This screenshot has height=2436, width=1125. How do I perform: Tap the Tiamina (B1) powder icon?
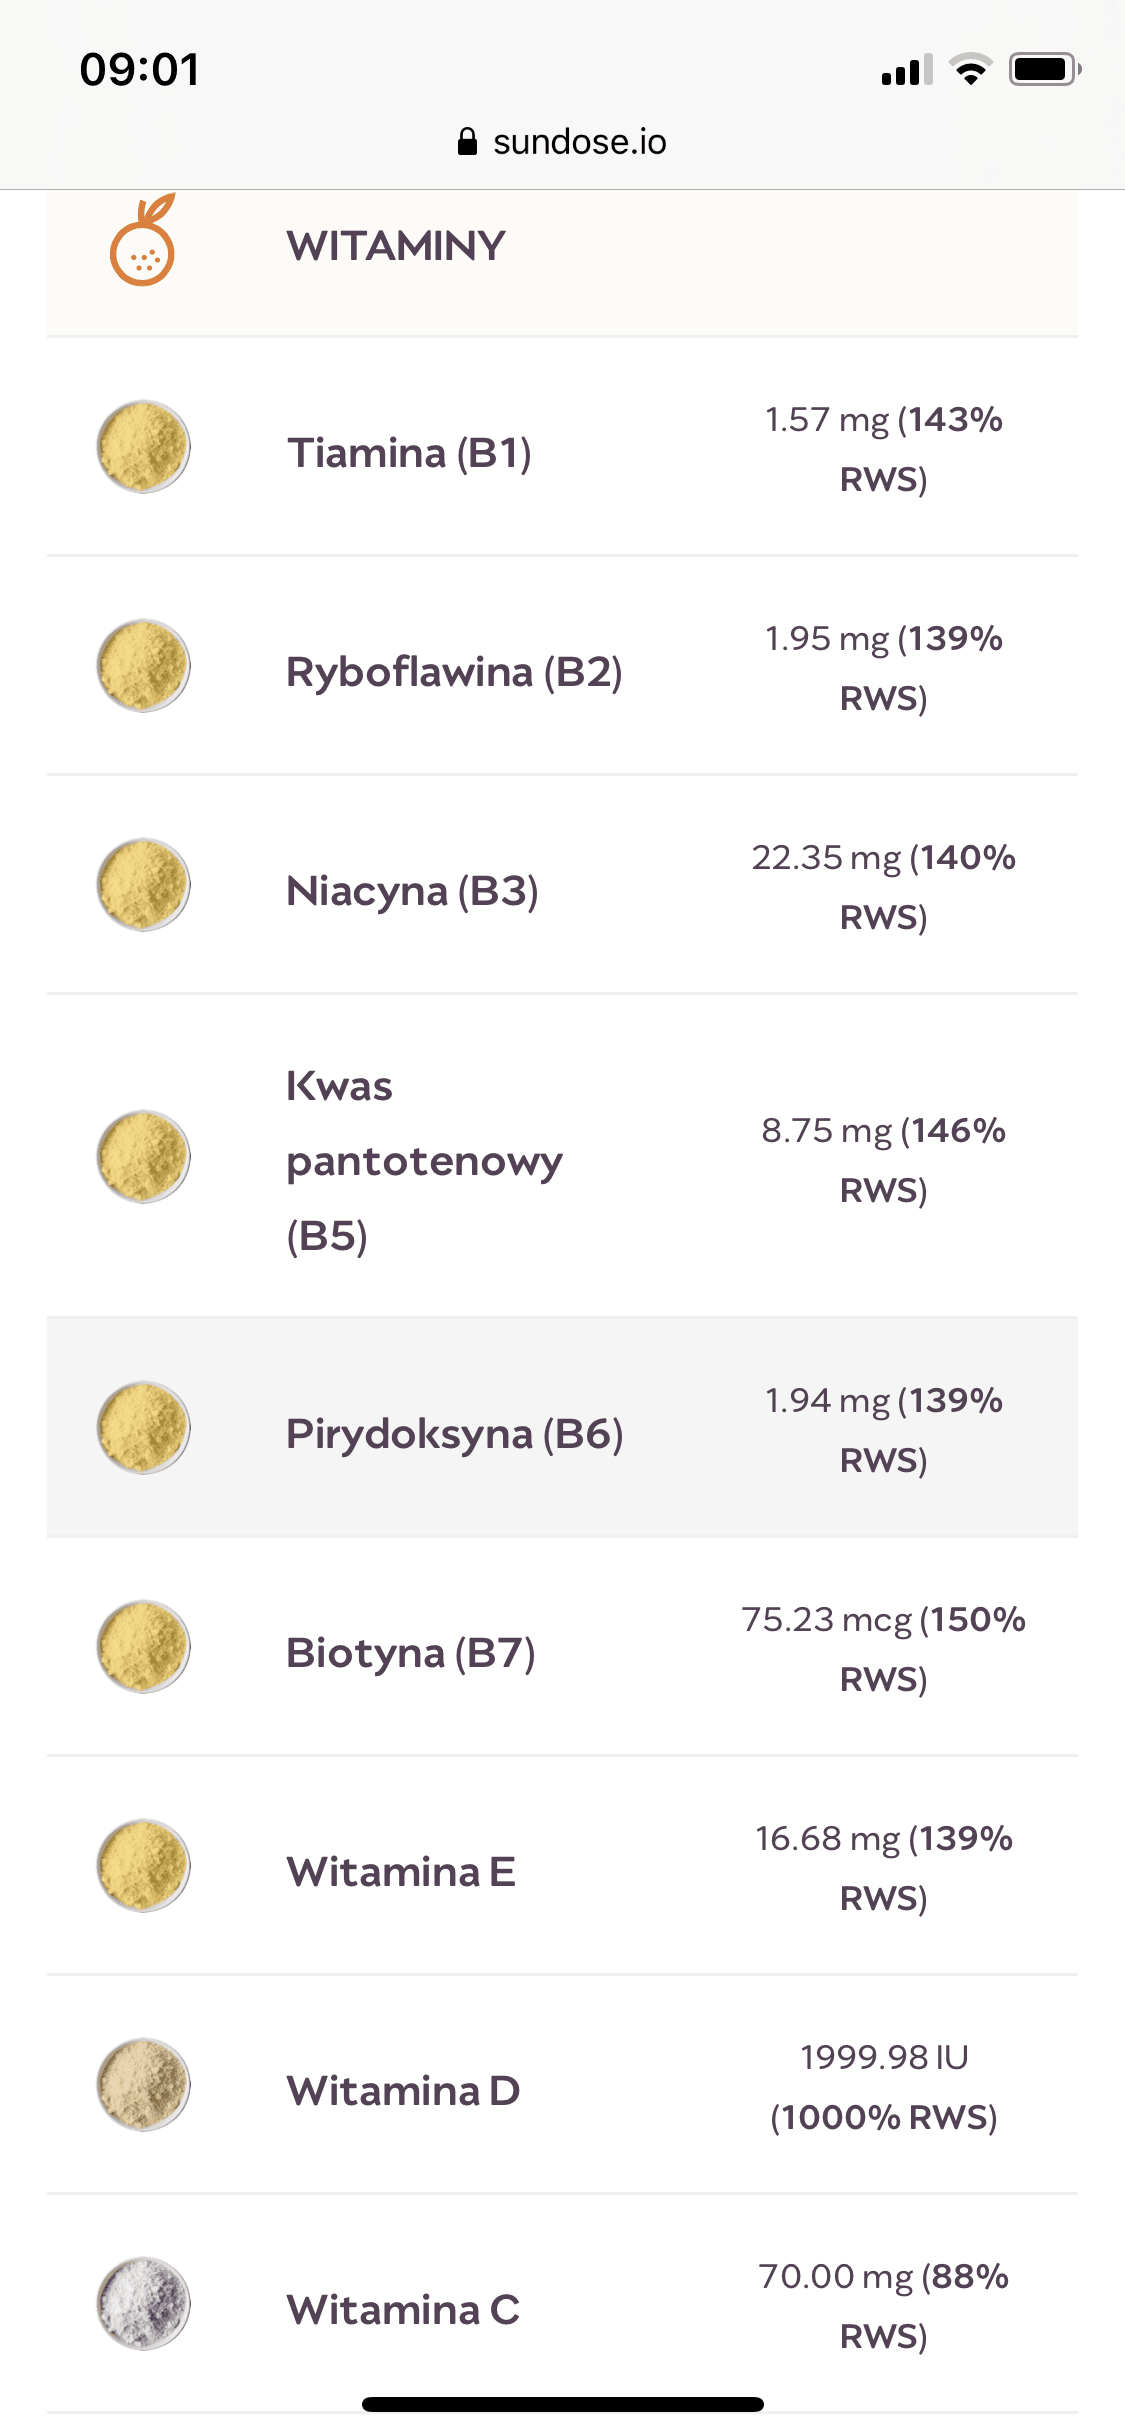click(x=143, y=448)
